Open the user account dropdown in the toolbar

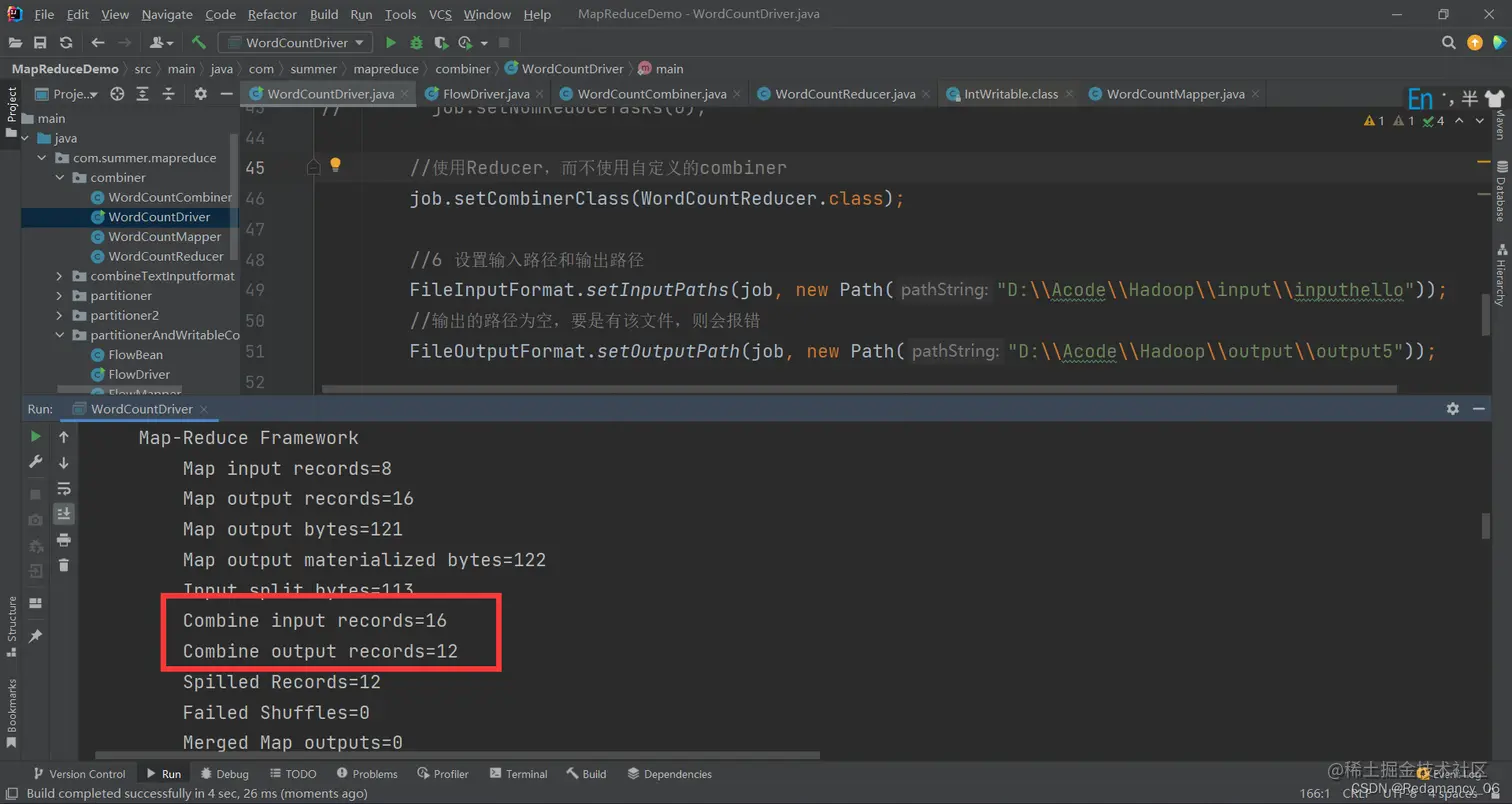[x=161, y=43]
